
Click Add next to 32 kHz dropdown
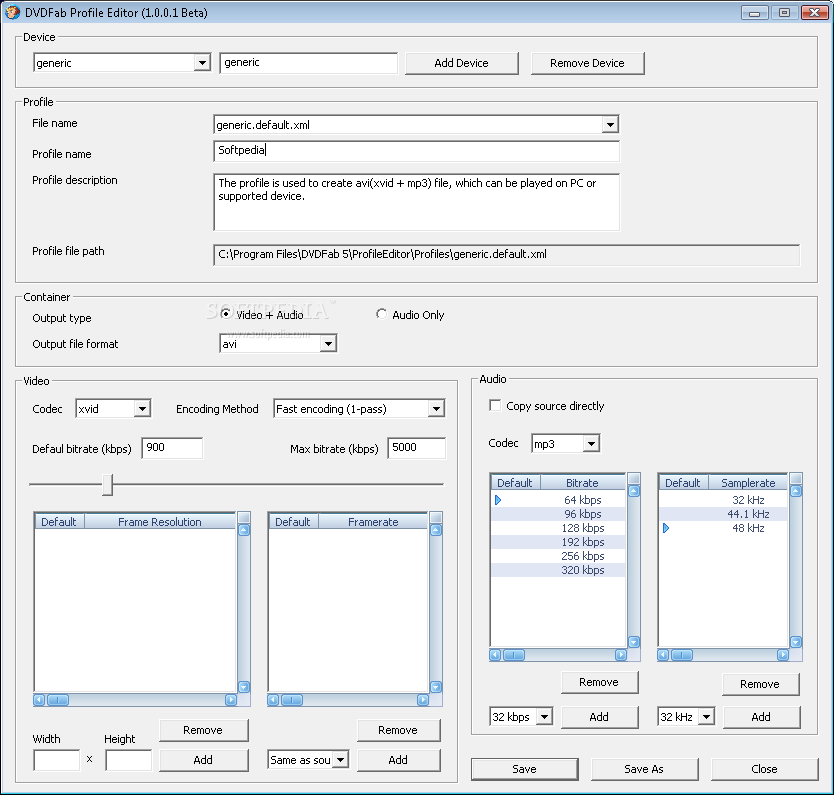(x=761, y=717)
